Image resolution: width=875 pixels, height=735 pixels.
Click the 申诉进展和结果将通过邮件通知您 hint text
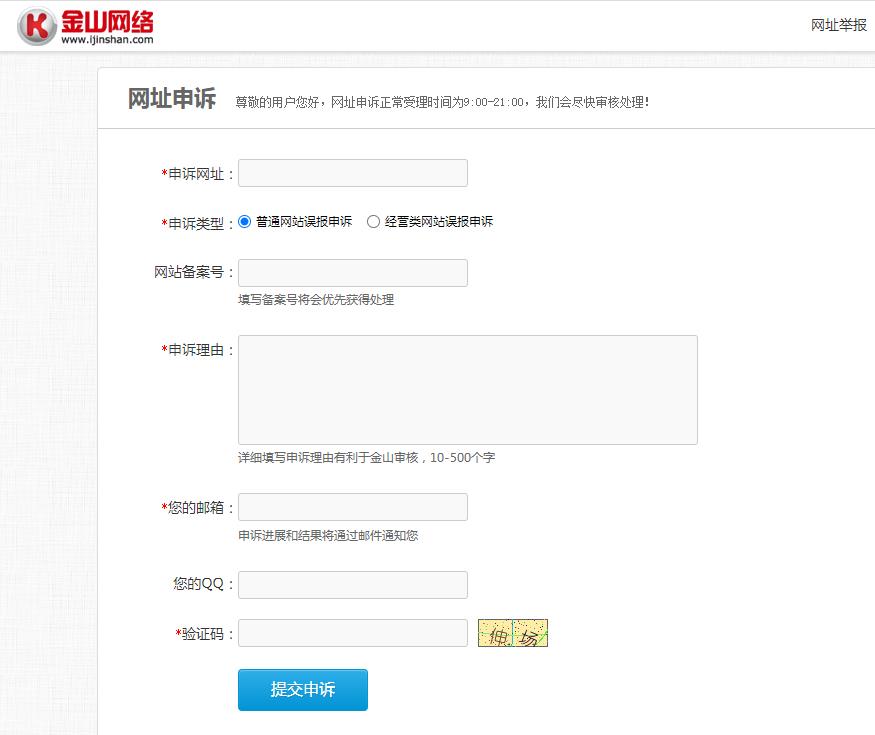[x=327, y=535]
